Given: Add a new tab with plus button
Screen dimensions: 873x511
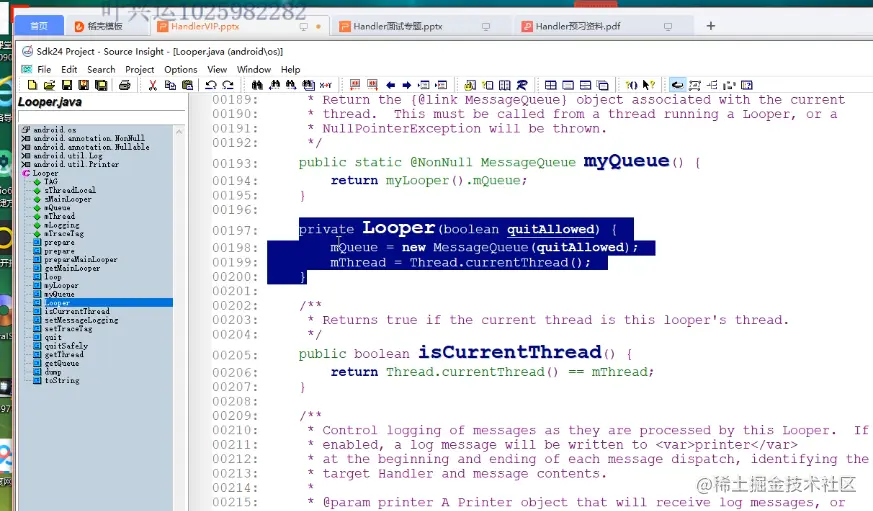Looking at the screenshot, I should click(x=710, y=26).
